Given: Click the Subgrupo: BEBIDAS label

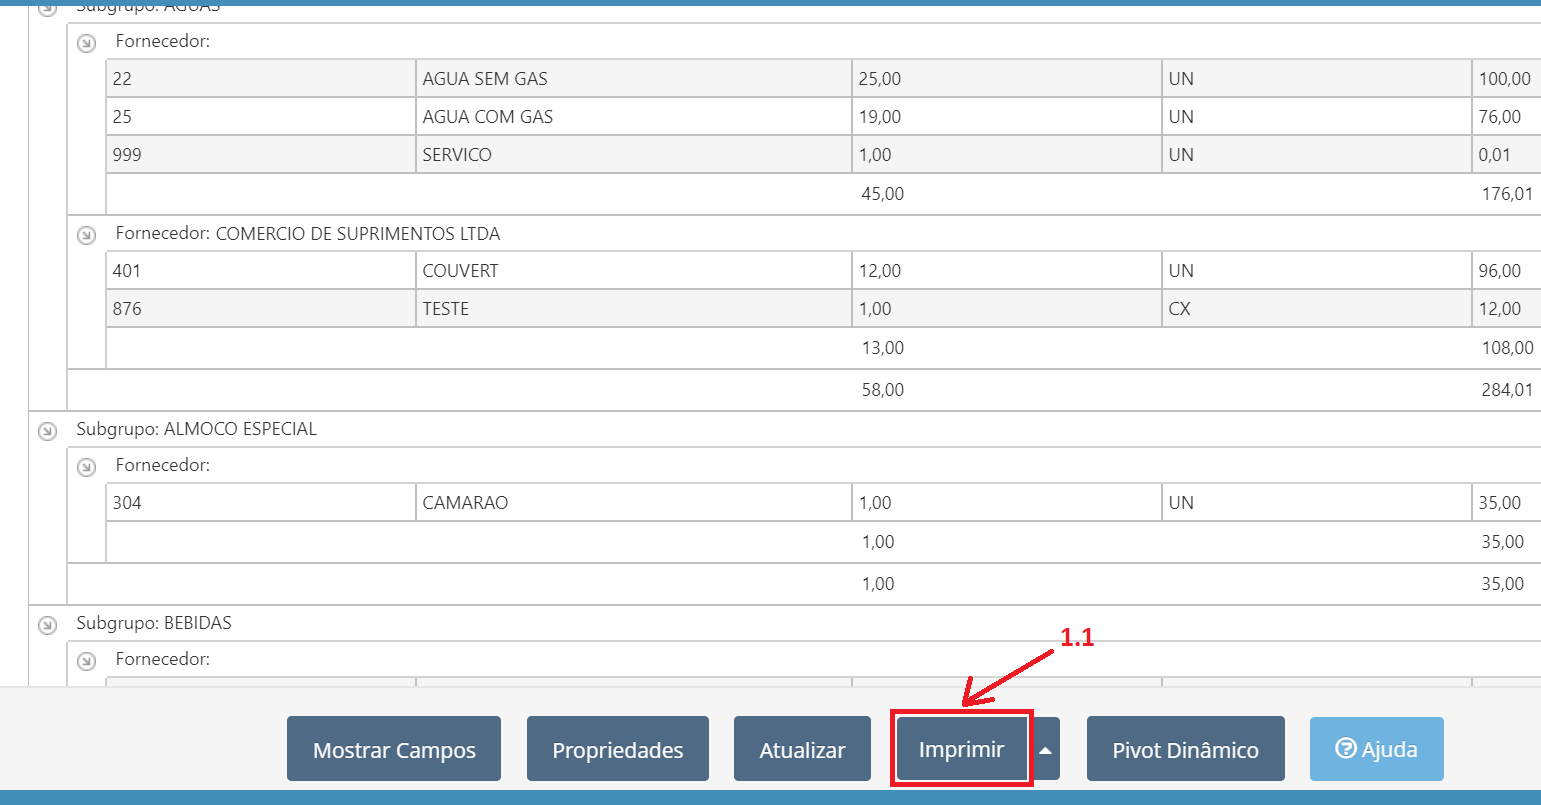Looking at the screenshot, I should point(154,623).
